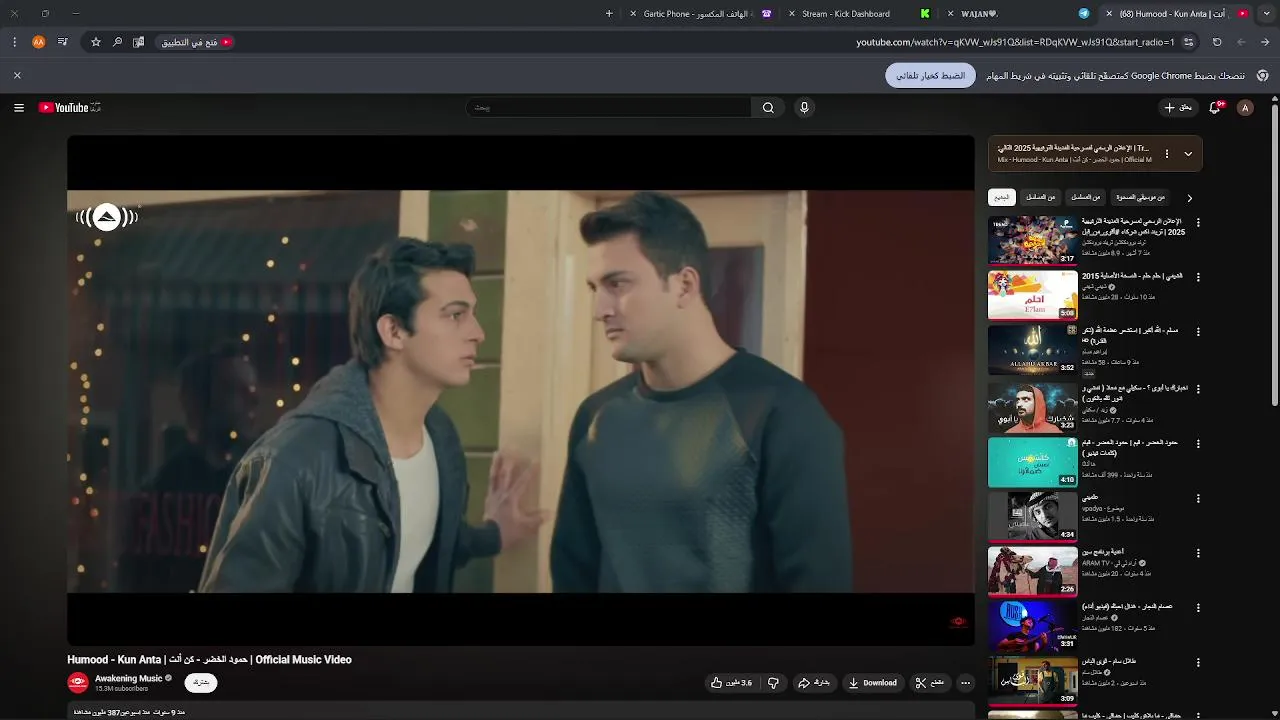Open the Create (plus) button
Viewport: 1280px width, 720px height.
(1178, 108)
